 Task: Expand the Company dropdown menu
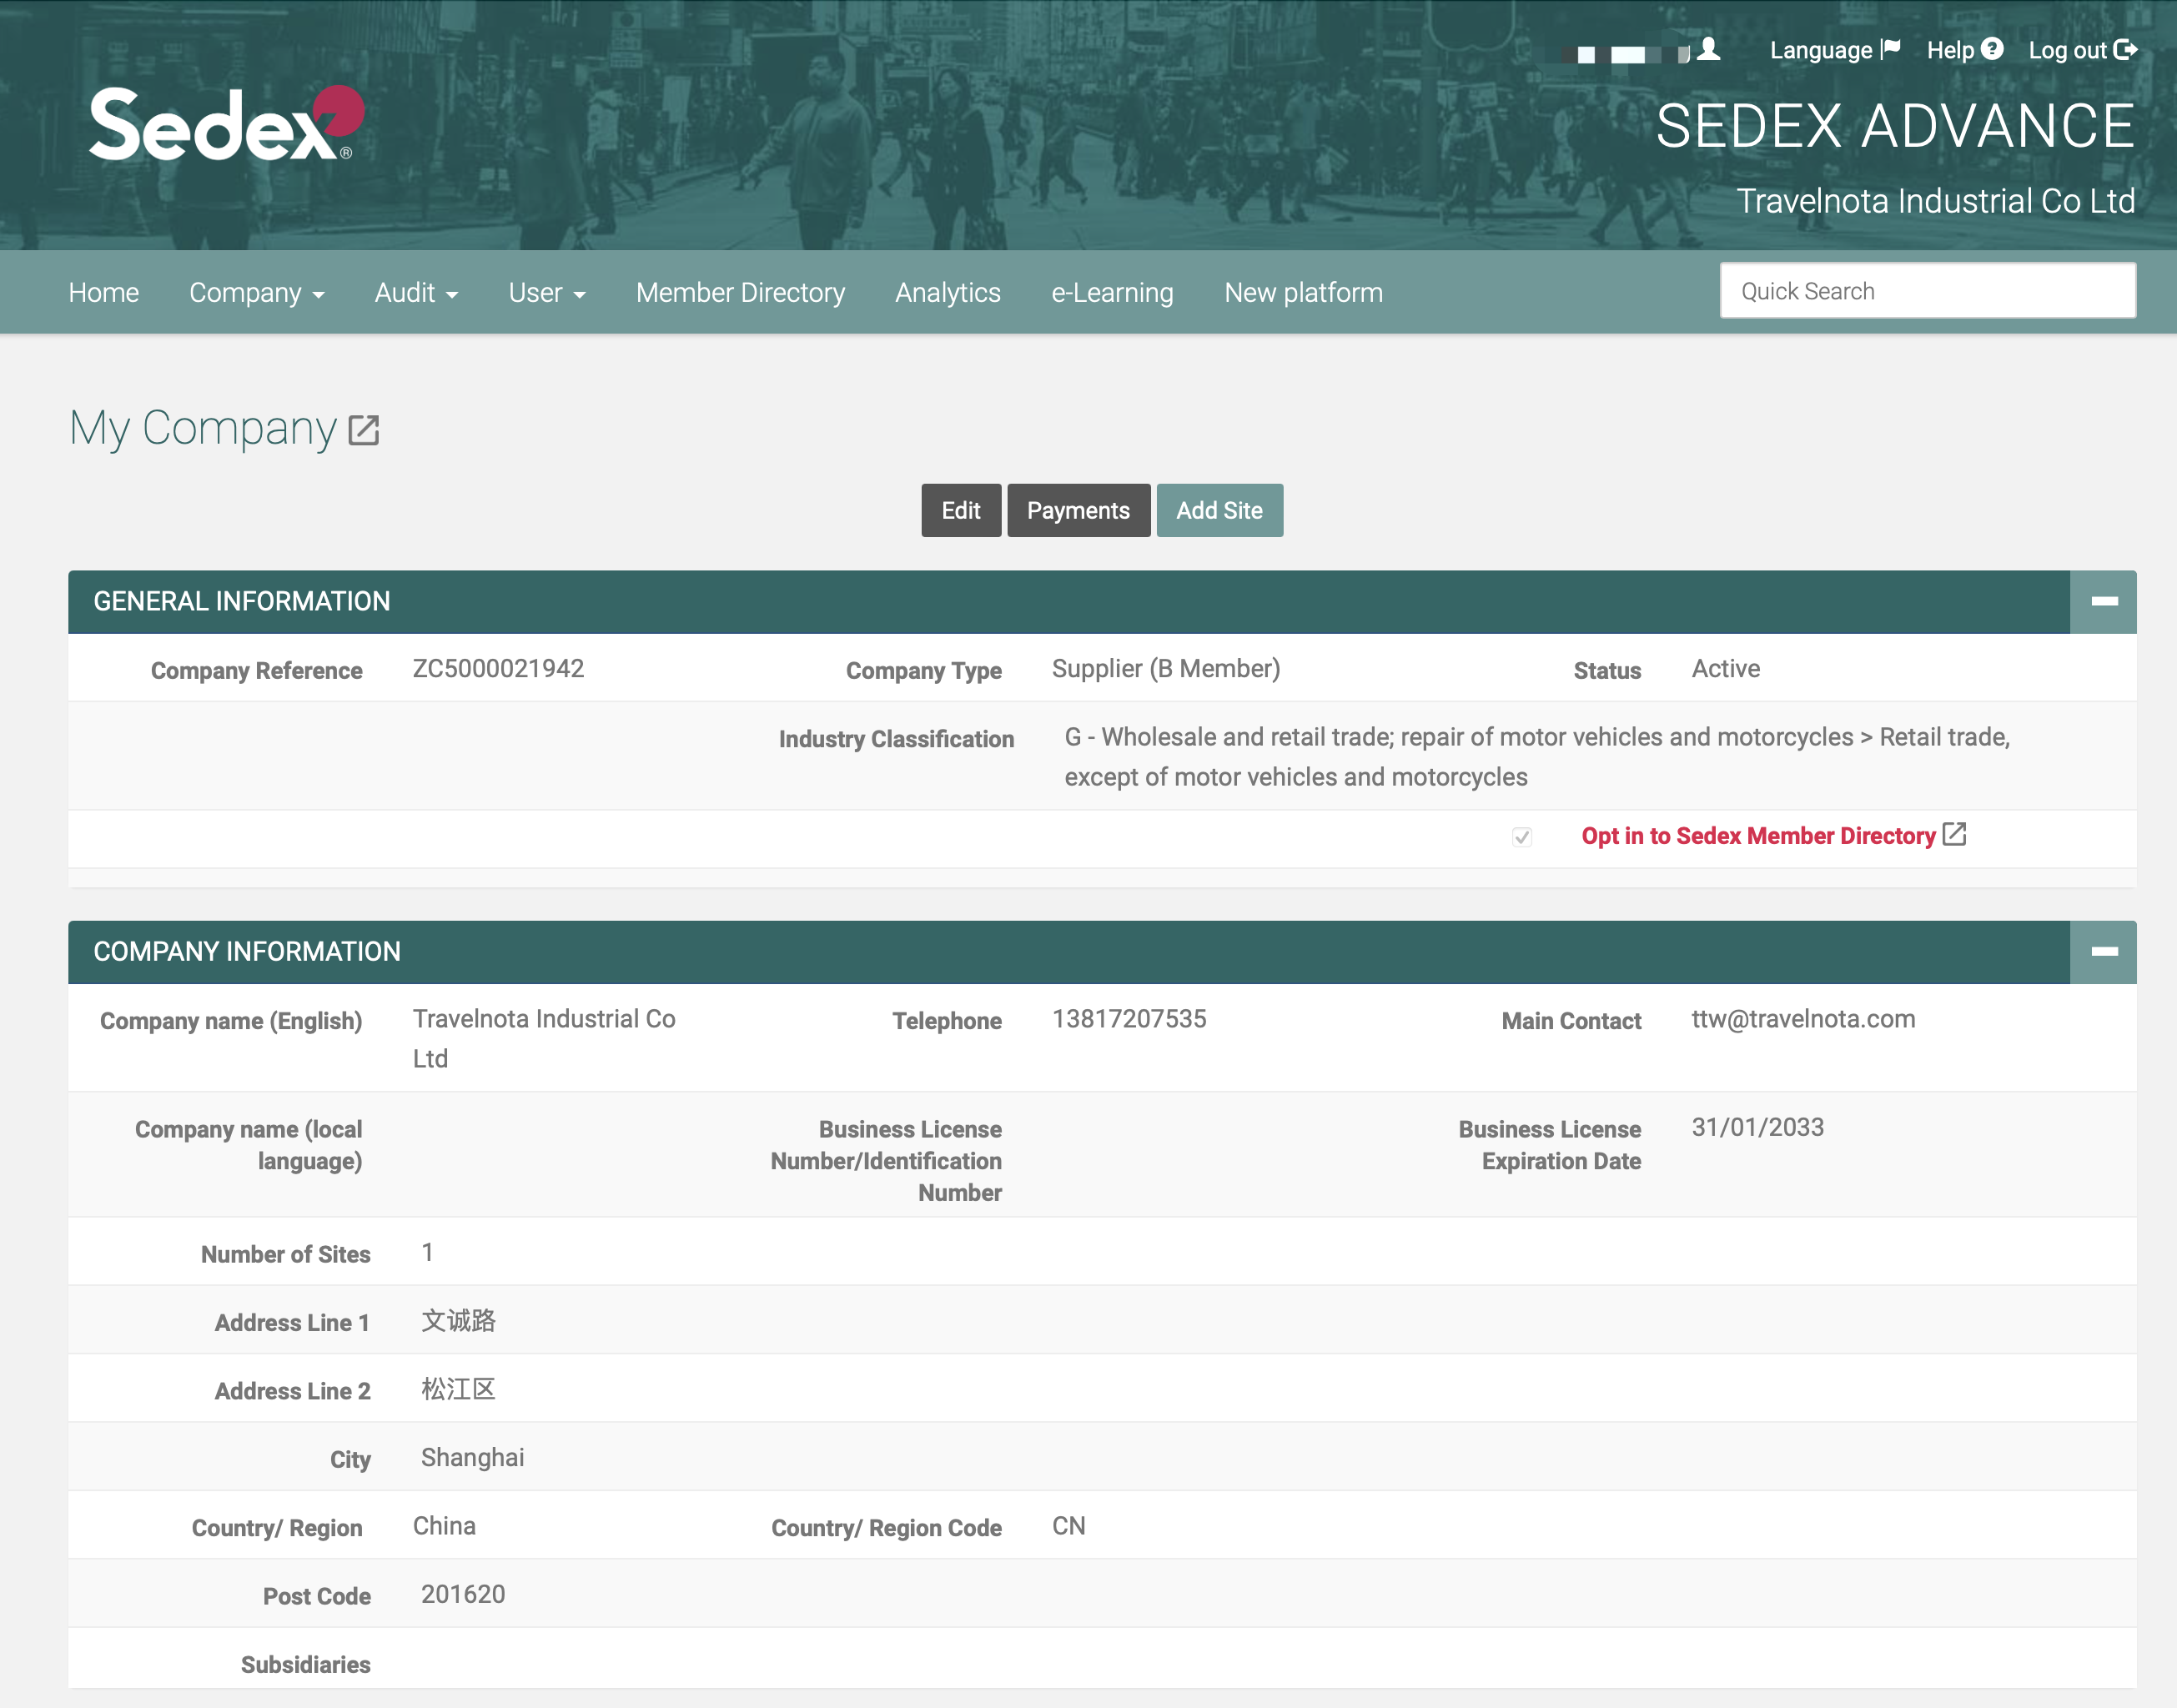pos(257,293)
